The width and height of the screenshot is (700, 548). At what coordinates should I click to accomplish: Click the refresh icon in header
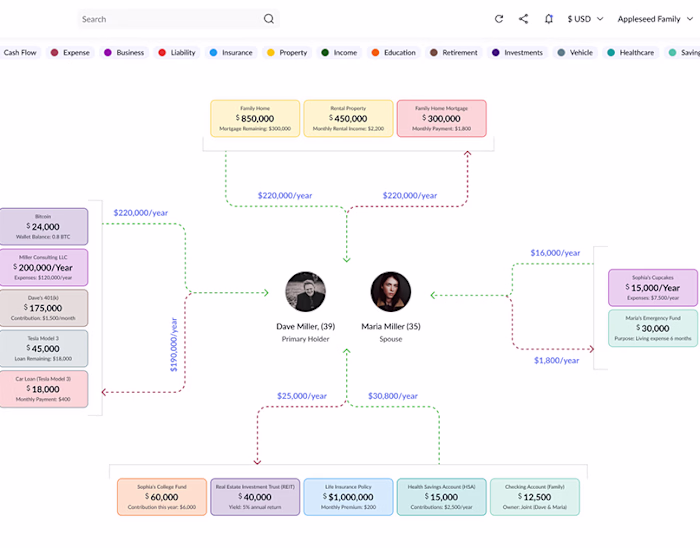[499, 19]
